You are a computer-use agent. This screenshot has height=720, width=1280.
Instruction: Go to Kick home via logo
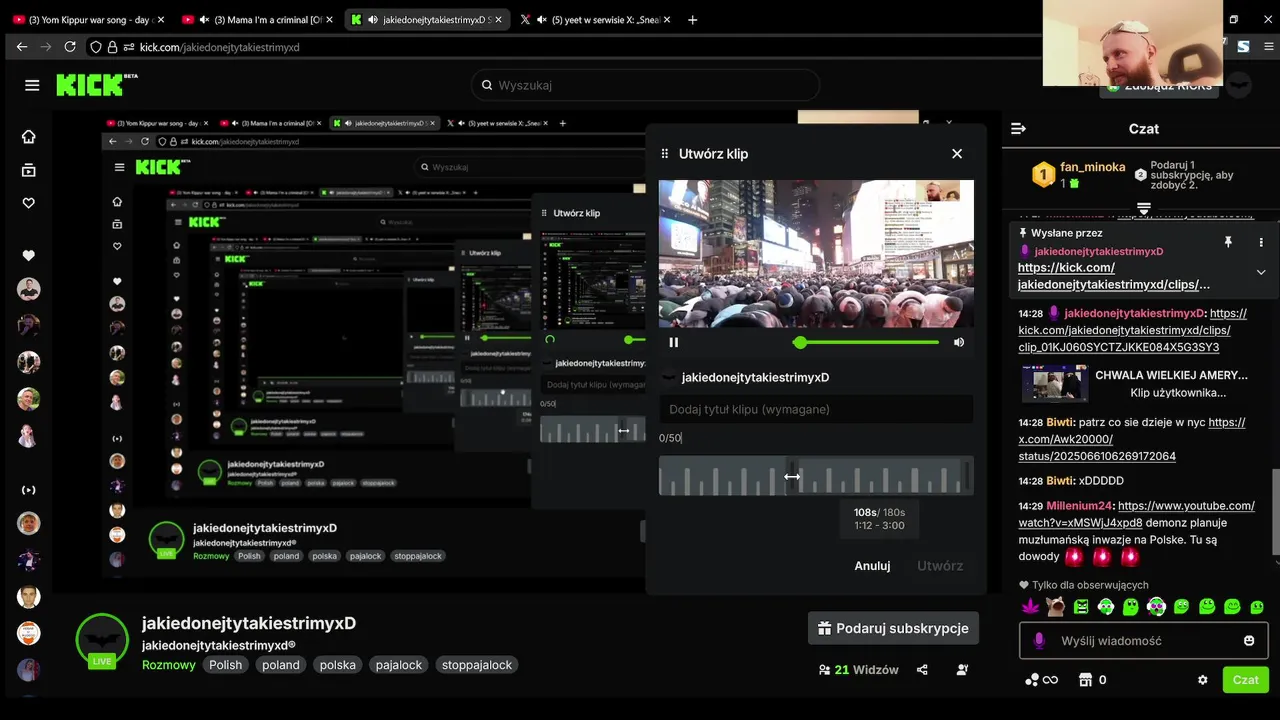click(96, 85)
